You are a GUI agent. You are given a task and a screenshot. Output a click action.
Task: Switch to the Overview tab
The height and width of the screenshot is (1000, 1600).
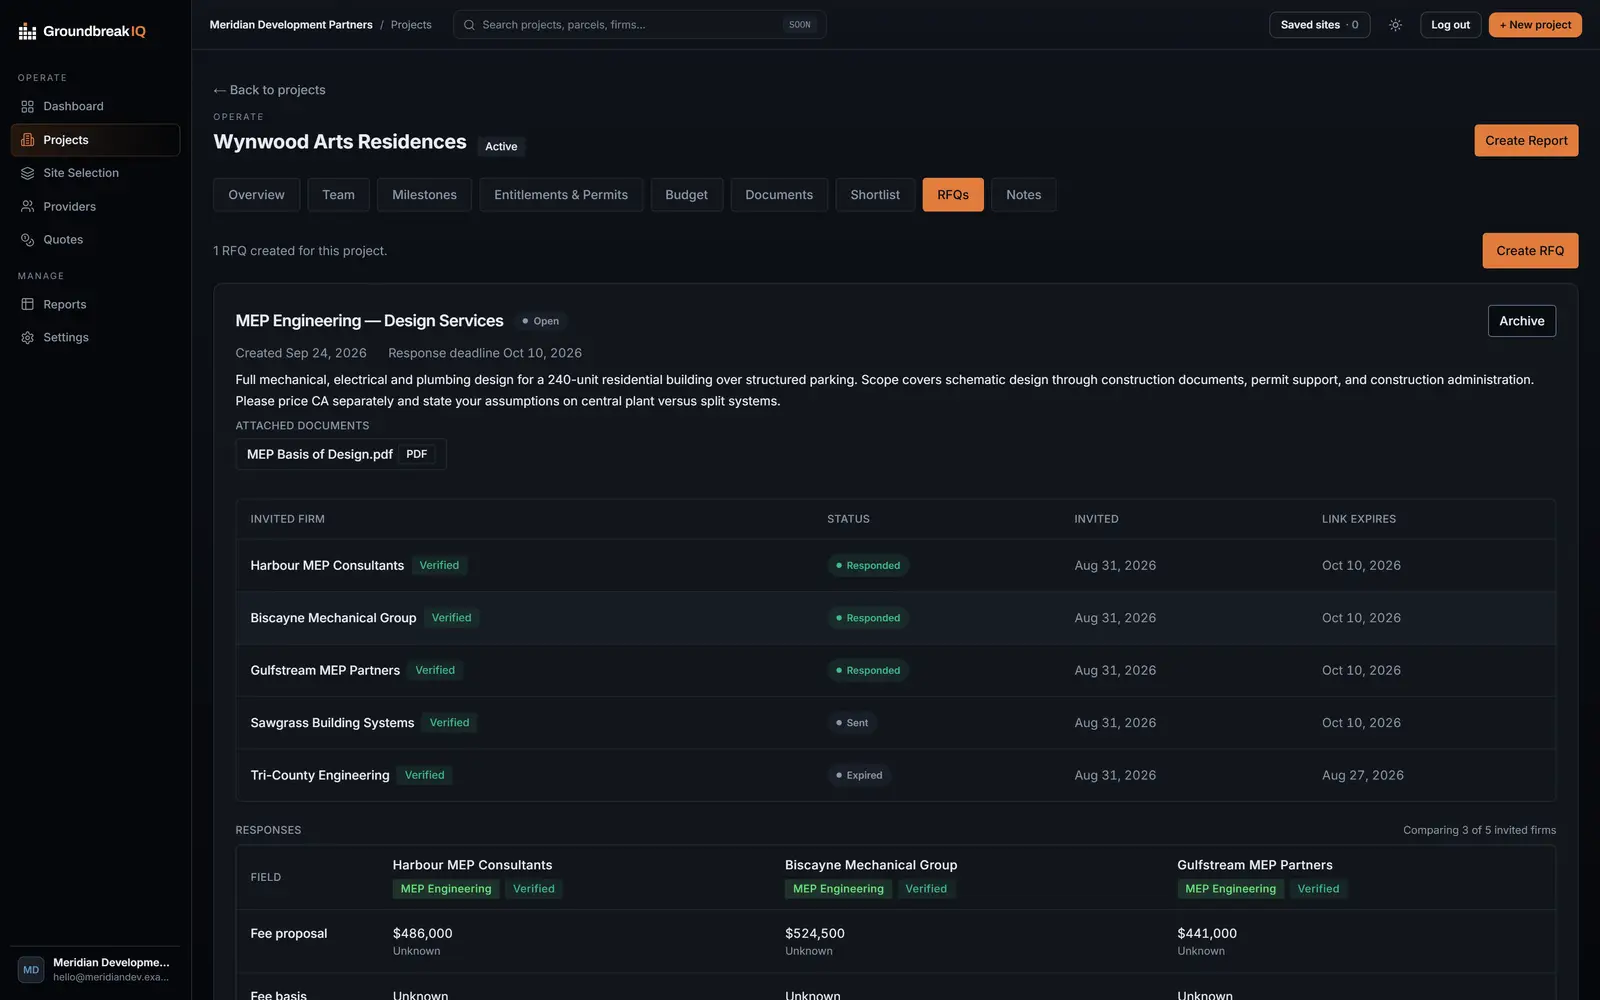click(256, 195)
